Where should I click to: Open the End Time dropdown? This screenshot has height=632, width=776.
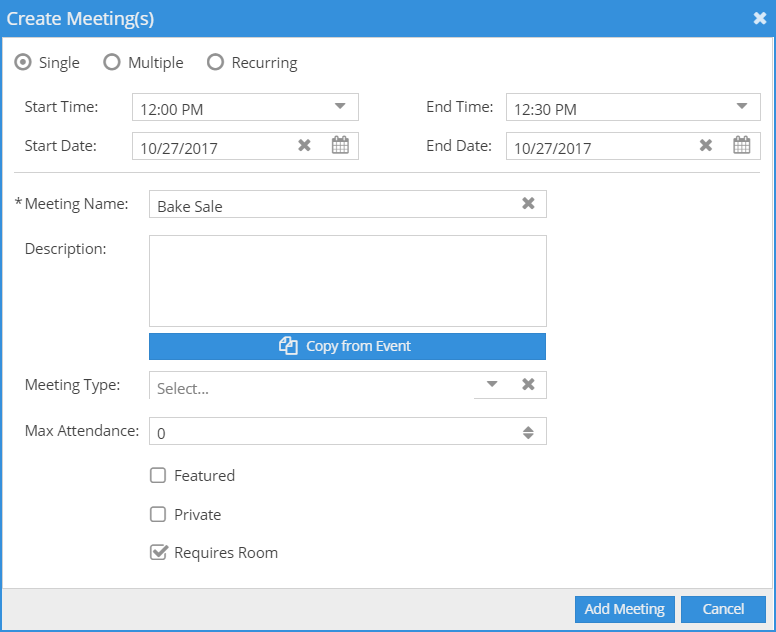click(741, 106)
